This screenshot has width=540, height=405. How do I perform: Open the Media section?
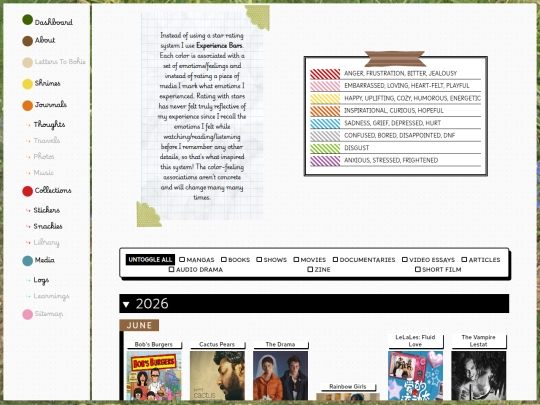tap(44, 260)
